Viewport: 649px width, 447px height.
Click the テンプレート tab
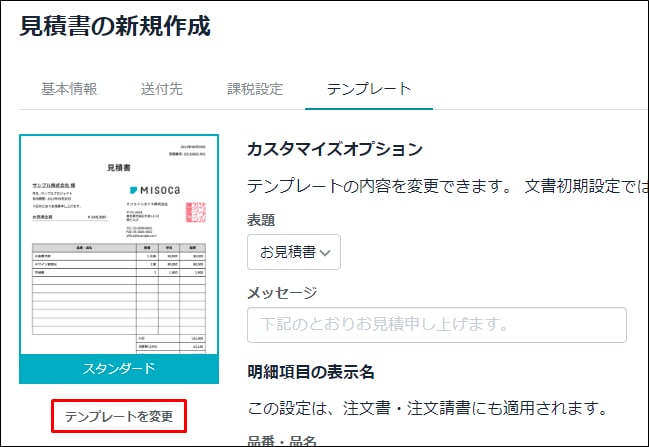pos(369,89)
